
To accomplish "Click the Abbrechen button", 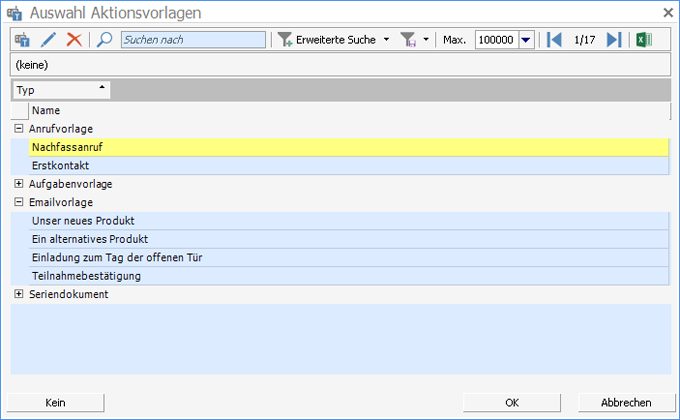I will (x=626, y=402).
